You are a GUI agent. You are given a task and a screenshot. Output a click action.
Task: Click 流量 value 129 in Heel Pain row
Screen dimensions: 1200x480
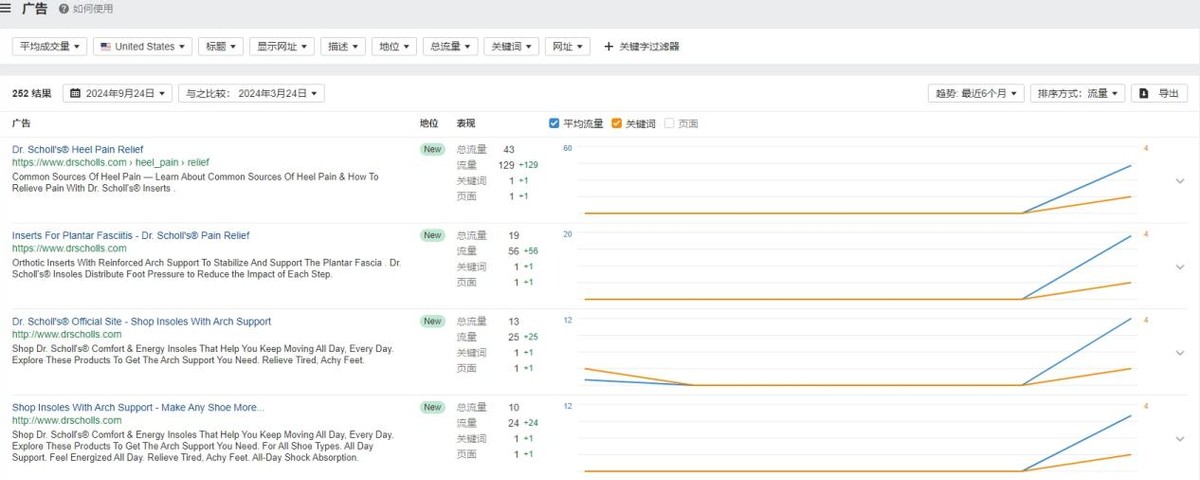[x=506, y=165]
